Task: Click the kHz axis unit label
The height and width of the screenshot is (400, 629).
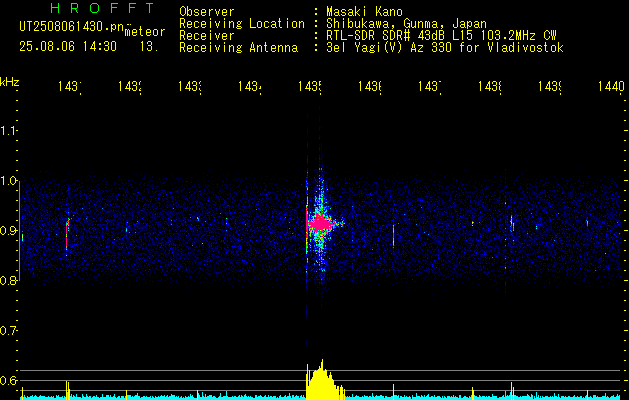Action: (10, 82)
